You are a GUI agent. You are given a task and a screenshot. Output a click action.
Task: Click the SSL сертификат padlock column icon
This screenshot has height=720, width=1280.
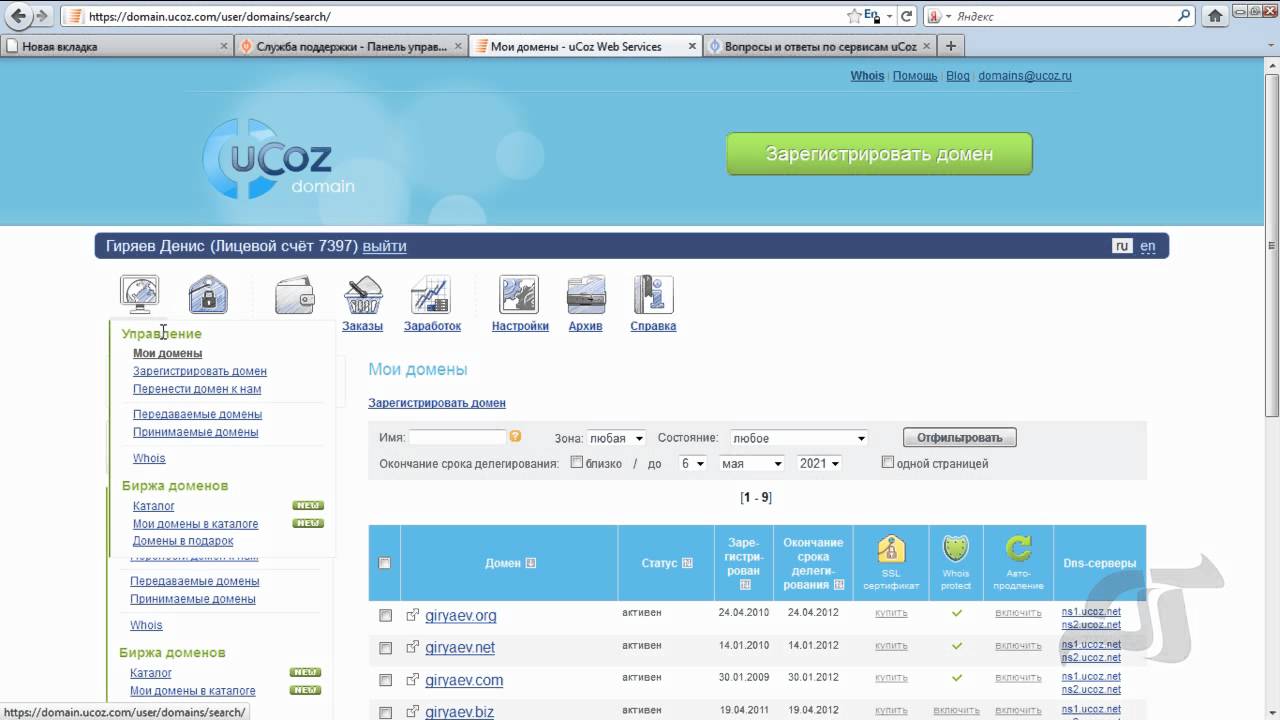click(891, 549)
